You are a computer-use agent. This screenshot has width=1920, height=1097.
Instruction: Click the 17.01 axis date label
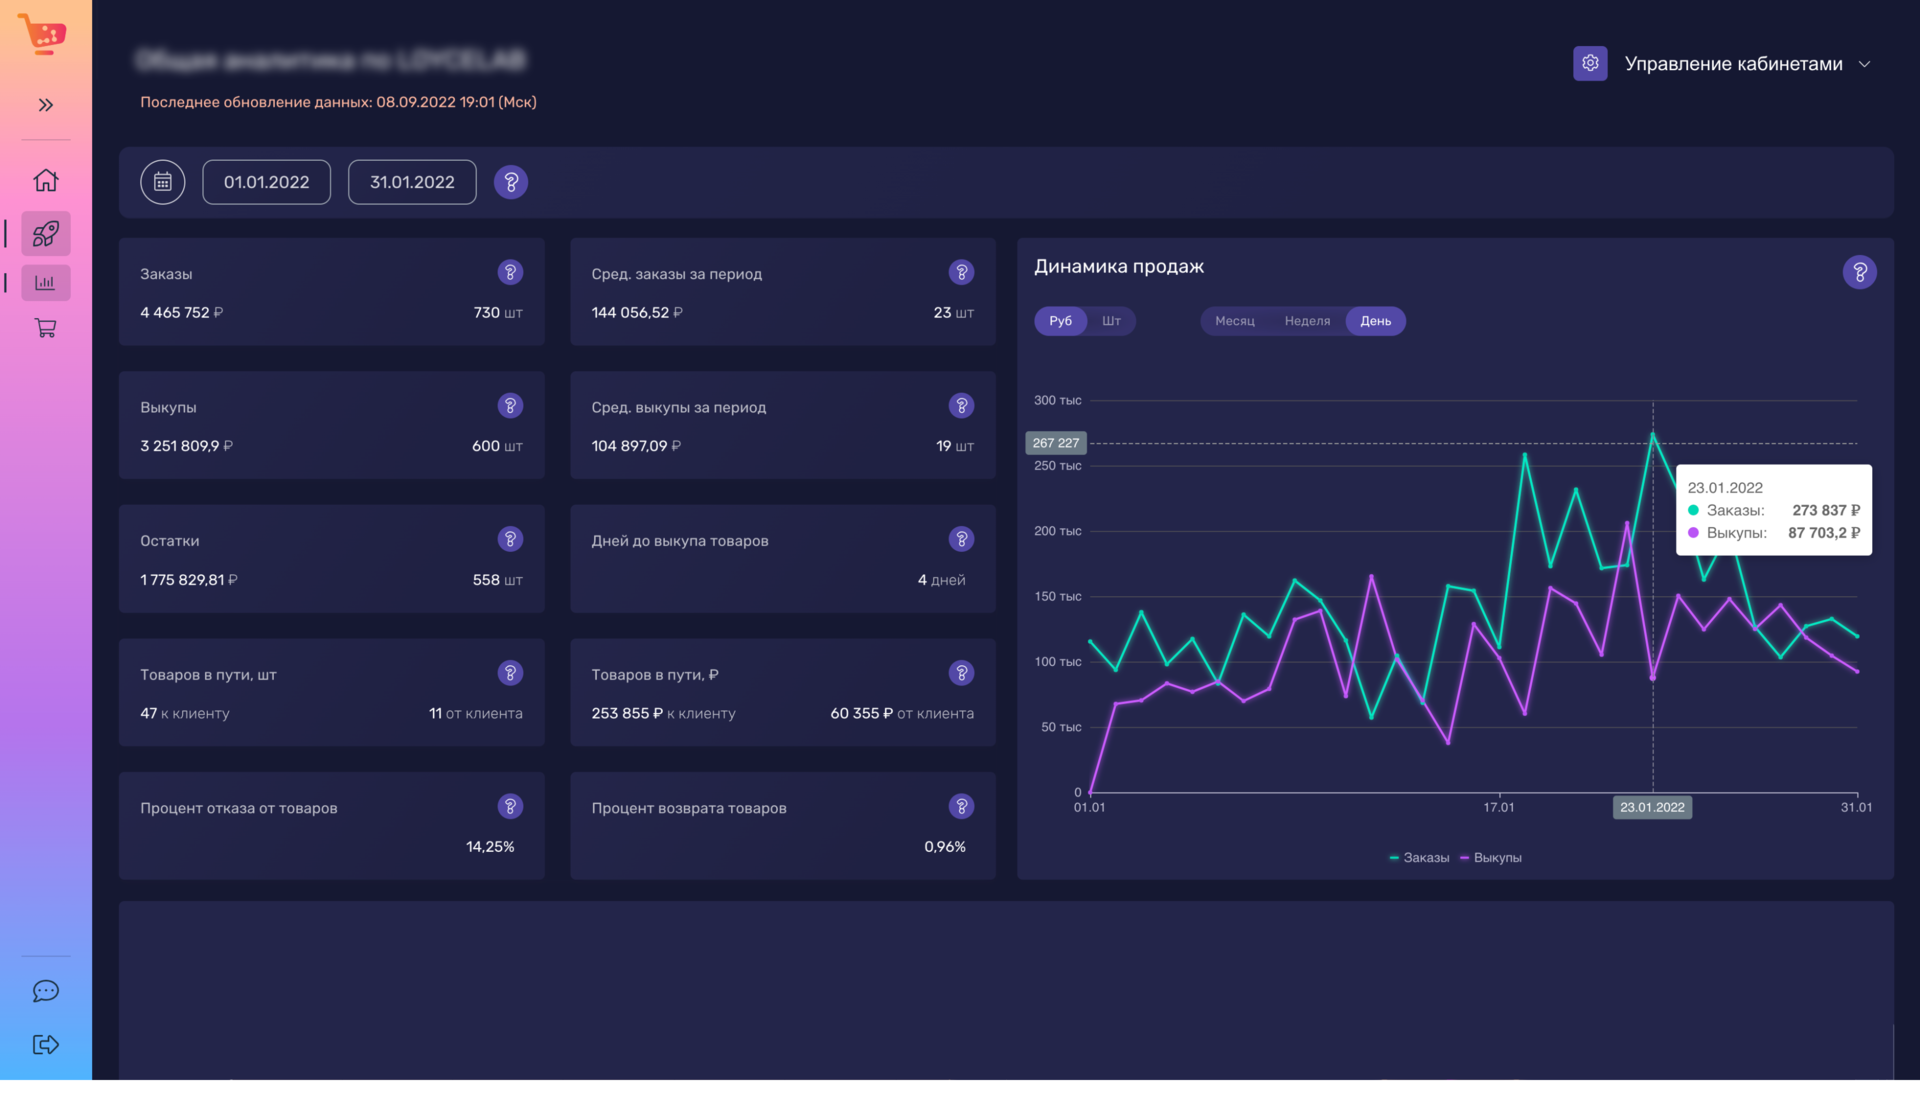1499,807
